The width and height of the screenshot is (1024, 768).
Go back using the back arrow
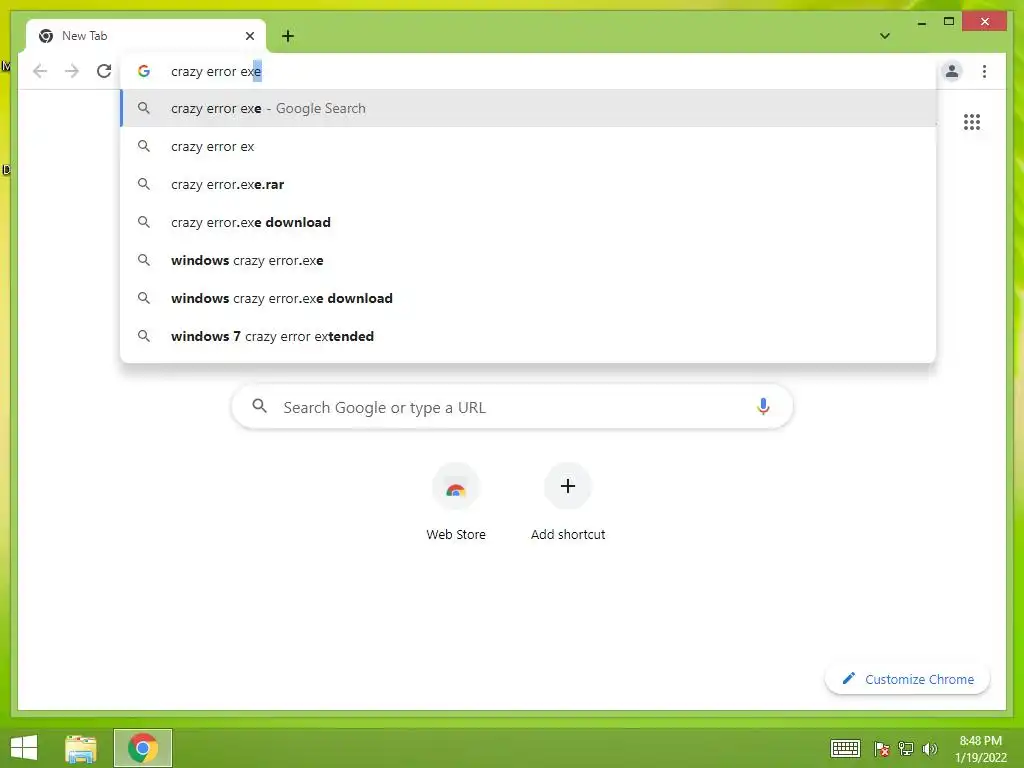point(40,71)
